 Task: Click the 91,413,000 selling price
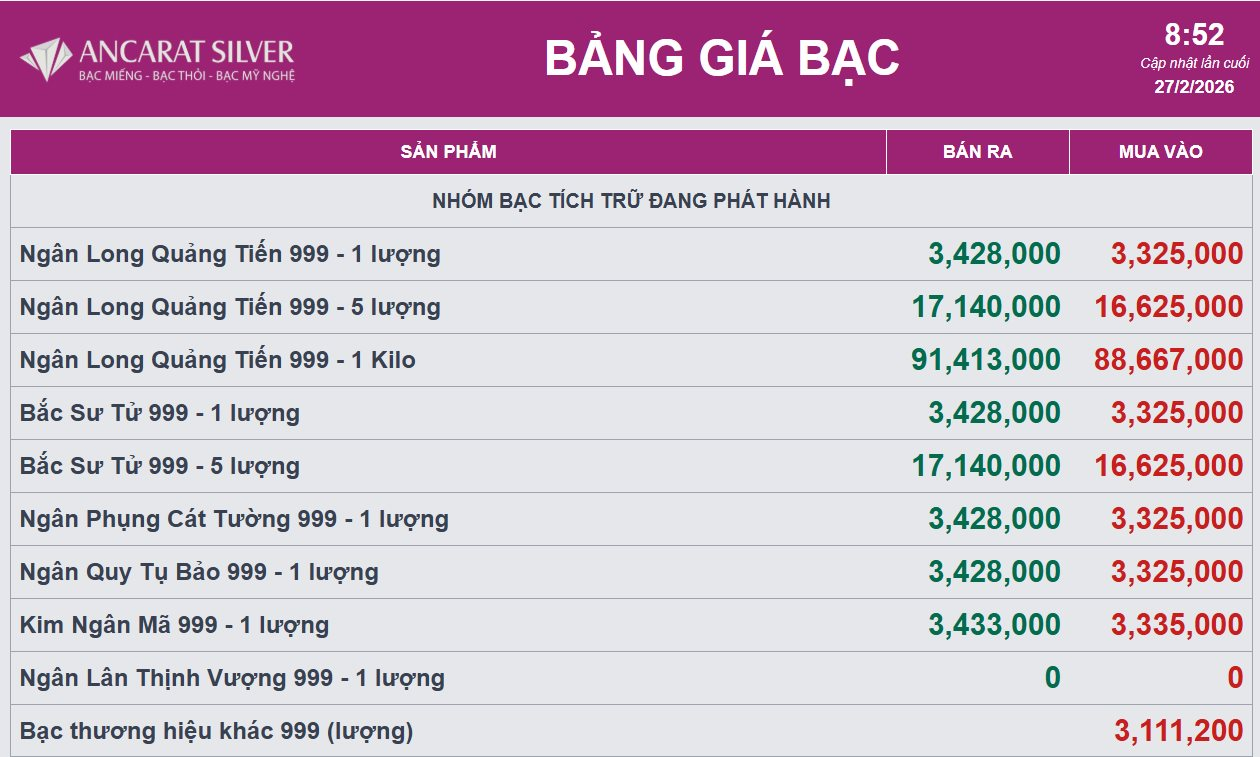[985, 360]
